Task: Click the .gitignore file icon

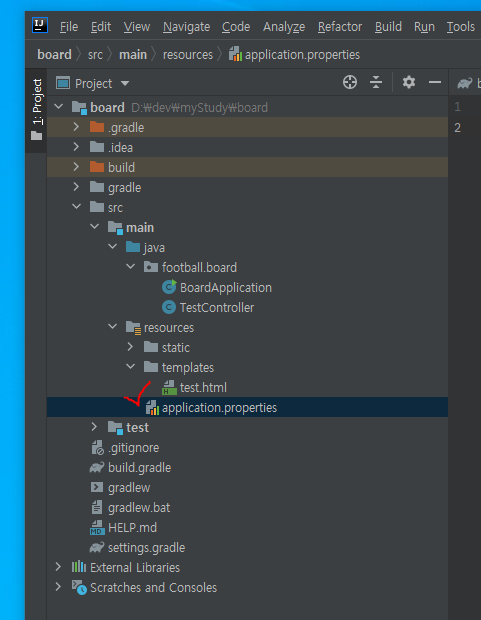Action: [97, 448]
